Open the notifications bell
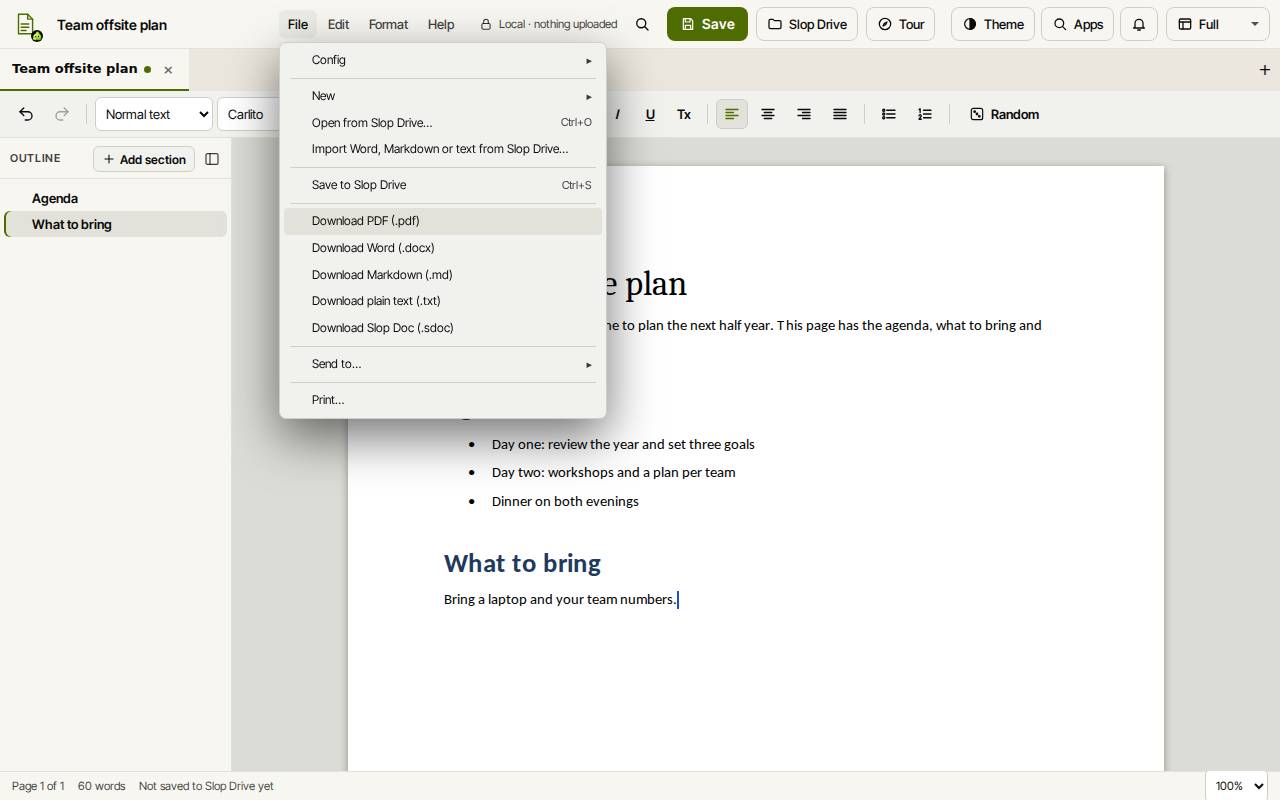The image size is (1280, 800). [x=1139, y=24]
